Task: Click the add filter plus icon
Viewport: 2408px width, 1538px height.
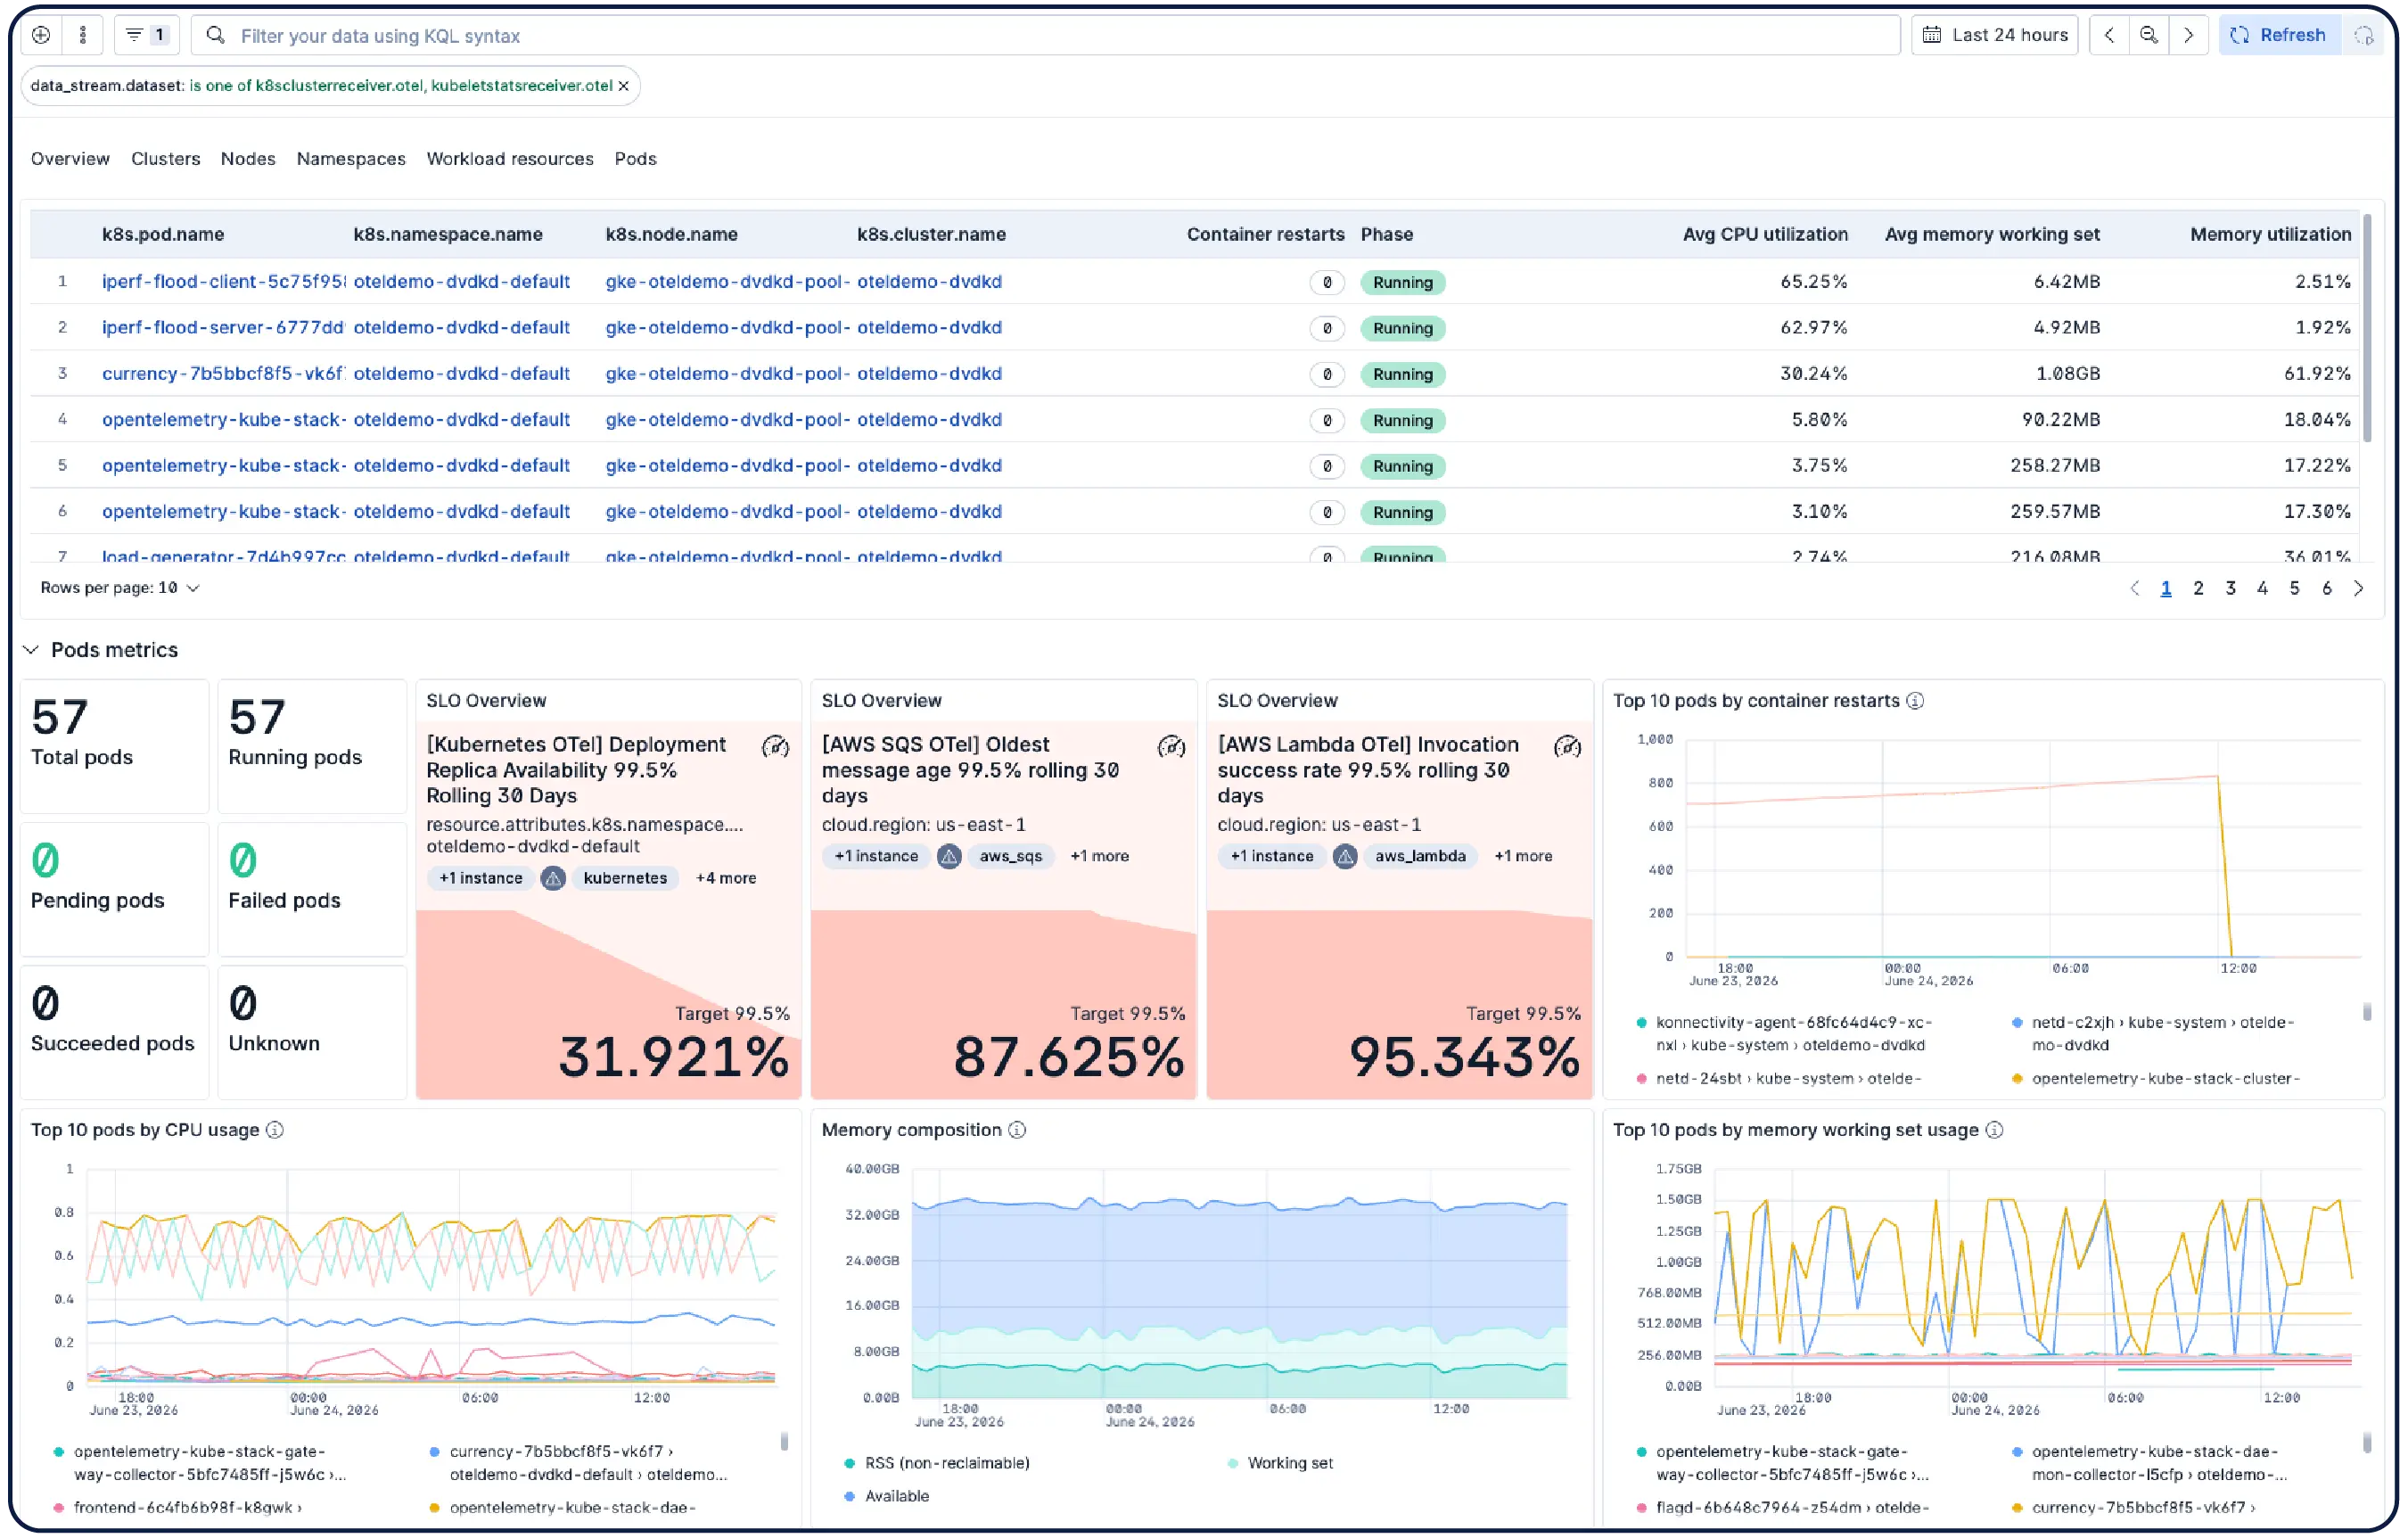Action: 41,35
